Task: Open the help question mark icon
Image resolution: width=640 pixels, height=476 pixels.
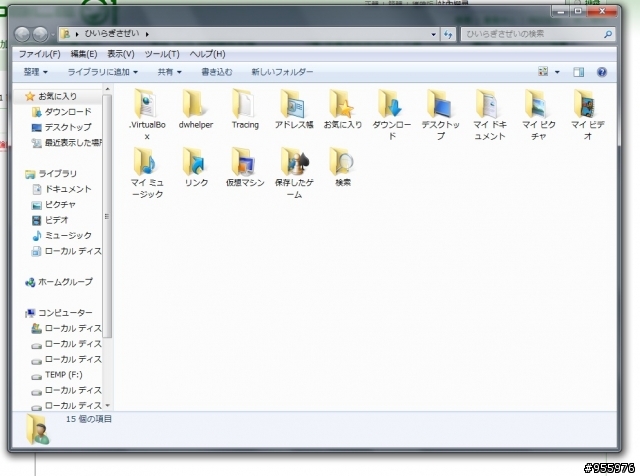Action: (x=602, y=72)
